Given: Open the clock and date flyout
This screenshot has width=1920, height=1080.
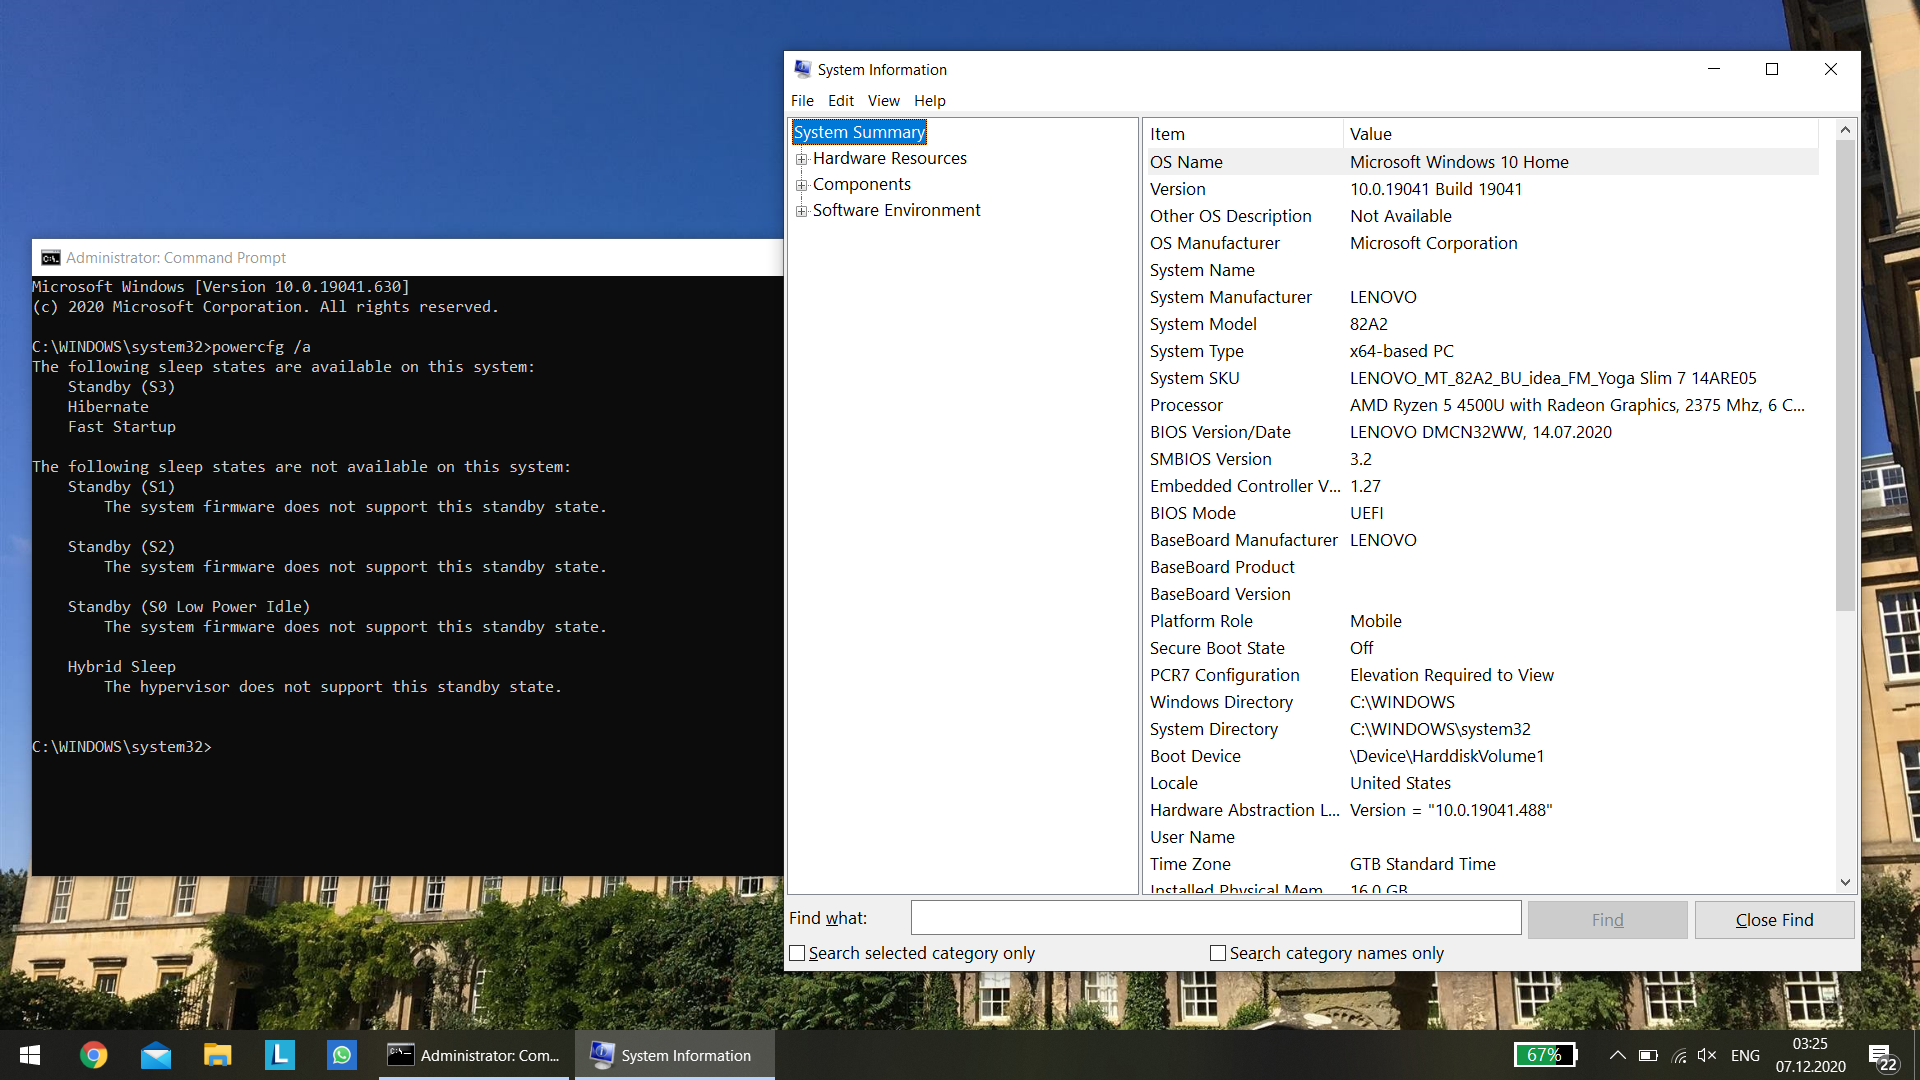Looking at the screenshot, I should (x=1810, y=1055).
